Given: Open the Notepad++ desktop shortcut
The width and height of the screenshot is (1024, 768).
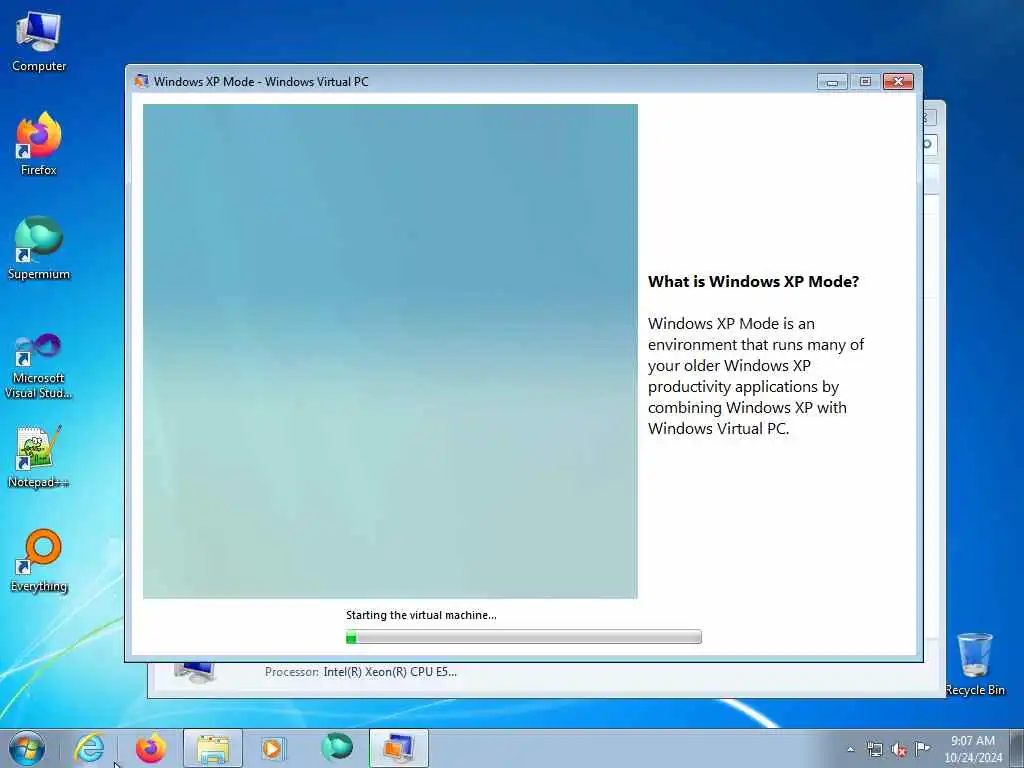Looking at the screenshot, I should tap(39, 457).
